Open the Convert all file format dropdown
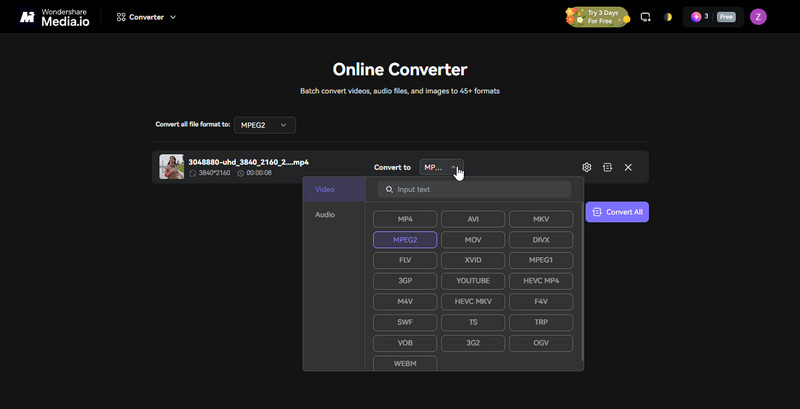 point(264,125)
